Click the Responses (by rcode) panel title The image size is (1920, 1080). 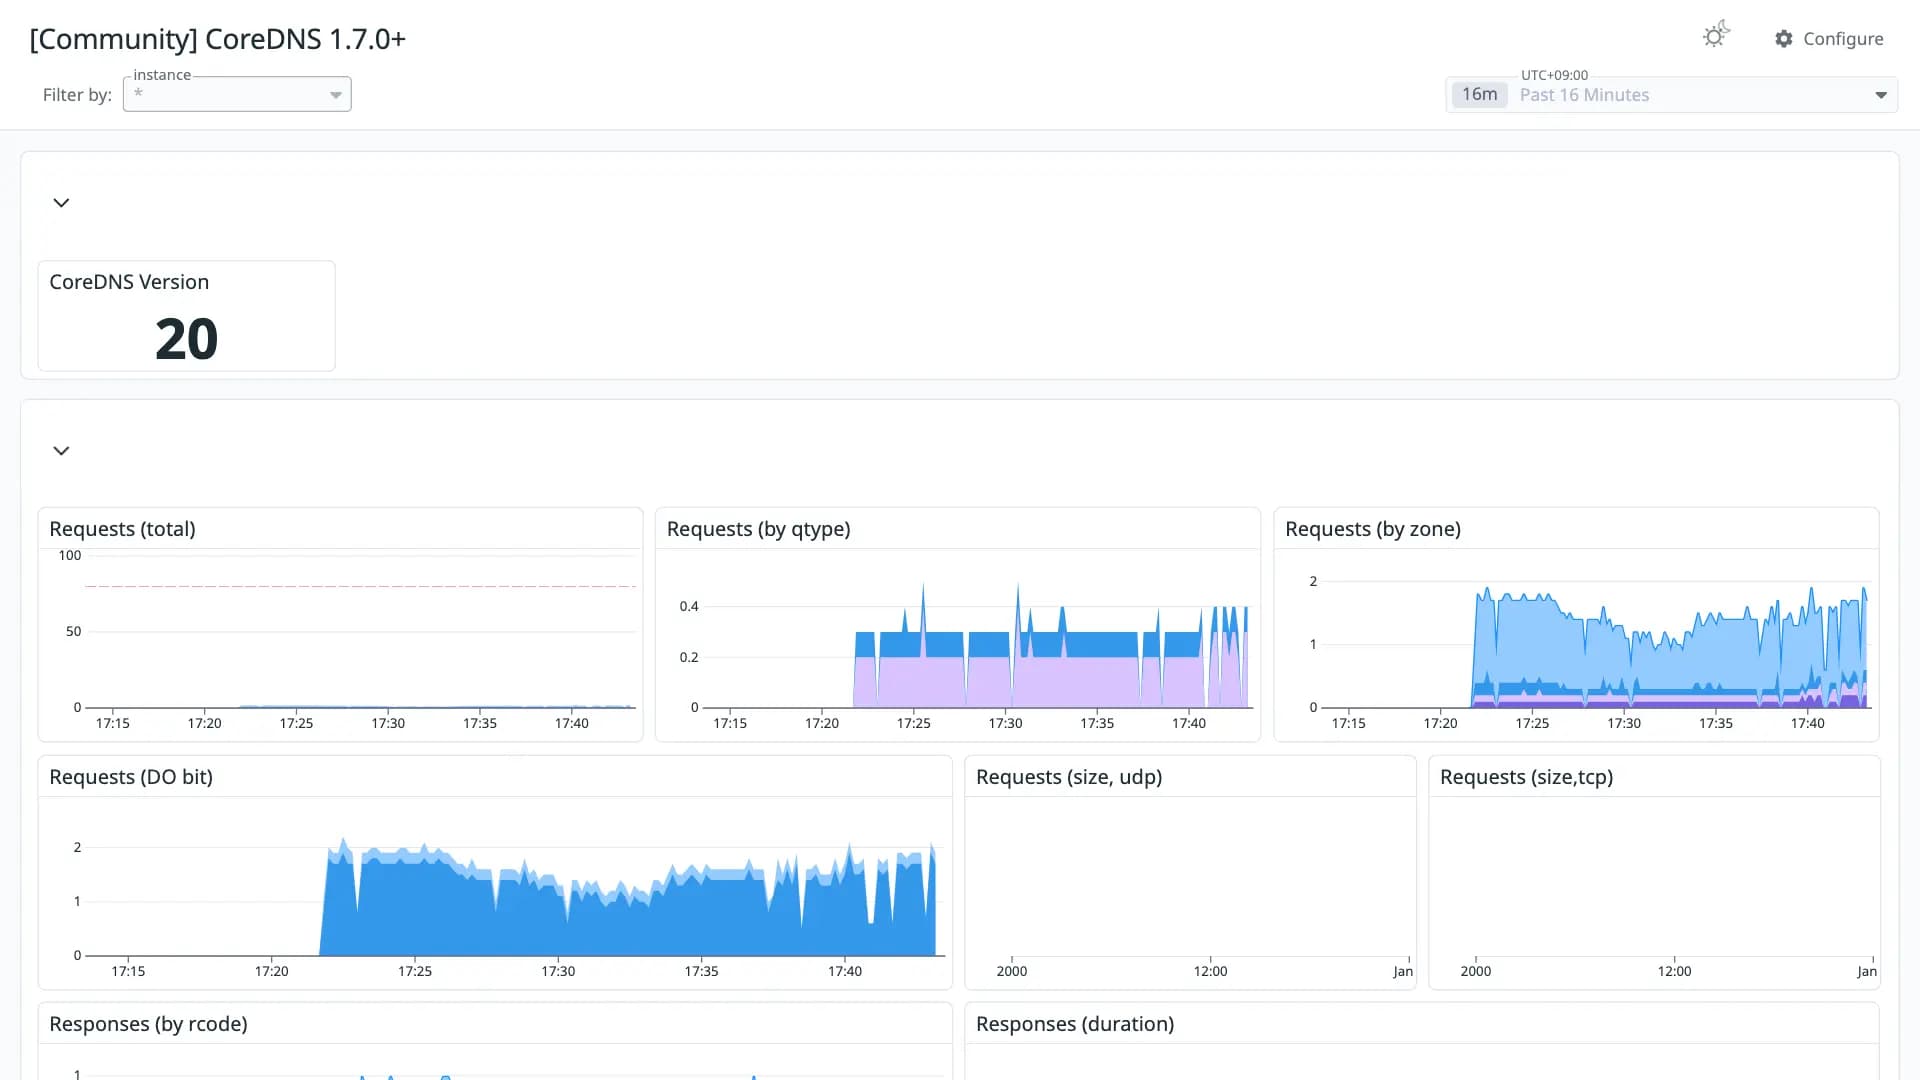(148, 1024)
